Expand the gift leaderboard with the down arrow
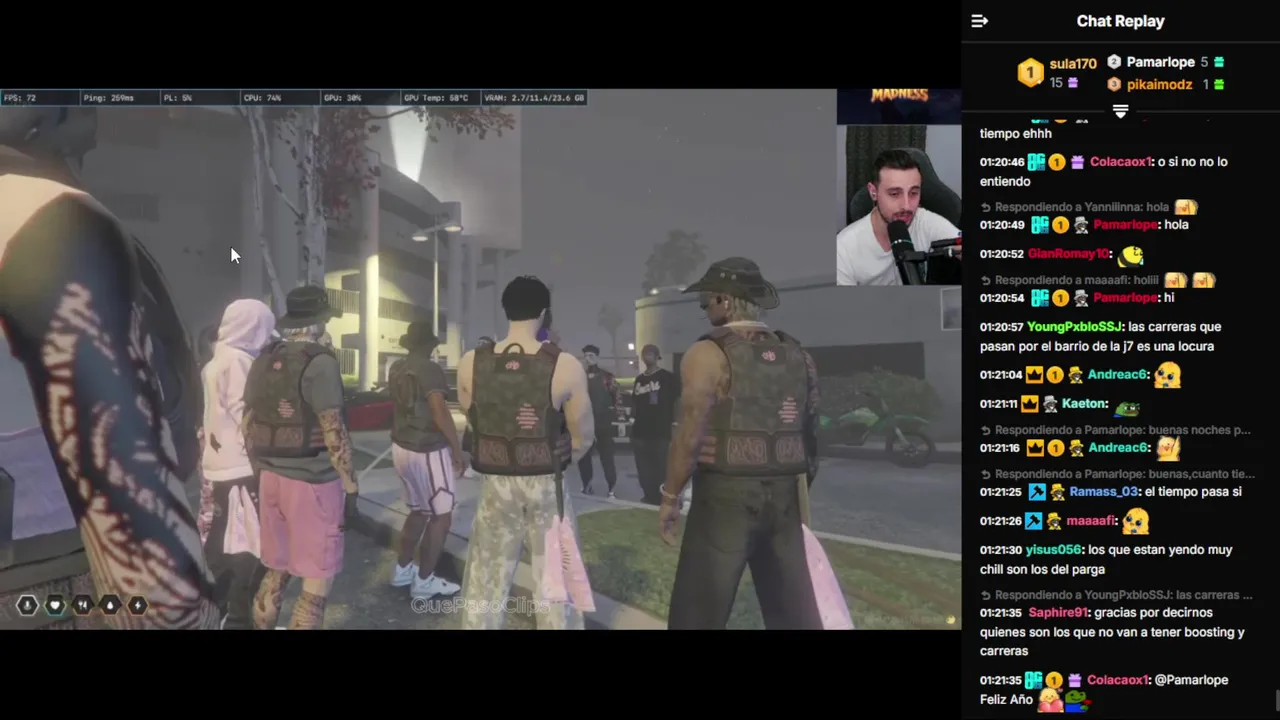 pos(1120,111)
